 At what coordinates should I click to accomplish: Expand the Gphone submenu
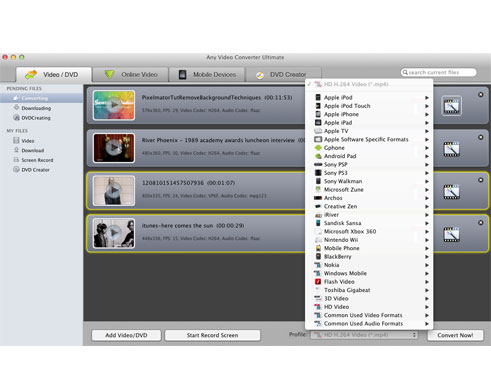pyautogui.click(x=369, y=148)
